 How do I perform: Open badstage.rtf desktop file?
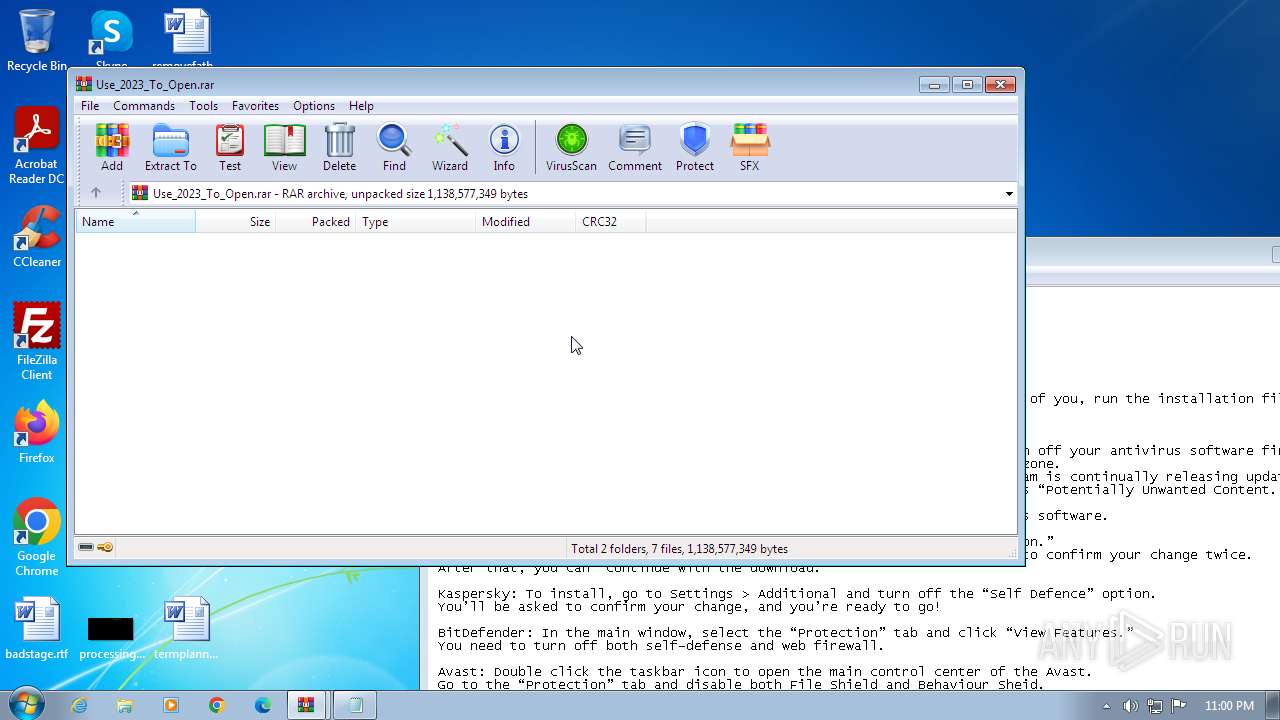[x=37, y=629]
